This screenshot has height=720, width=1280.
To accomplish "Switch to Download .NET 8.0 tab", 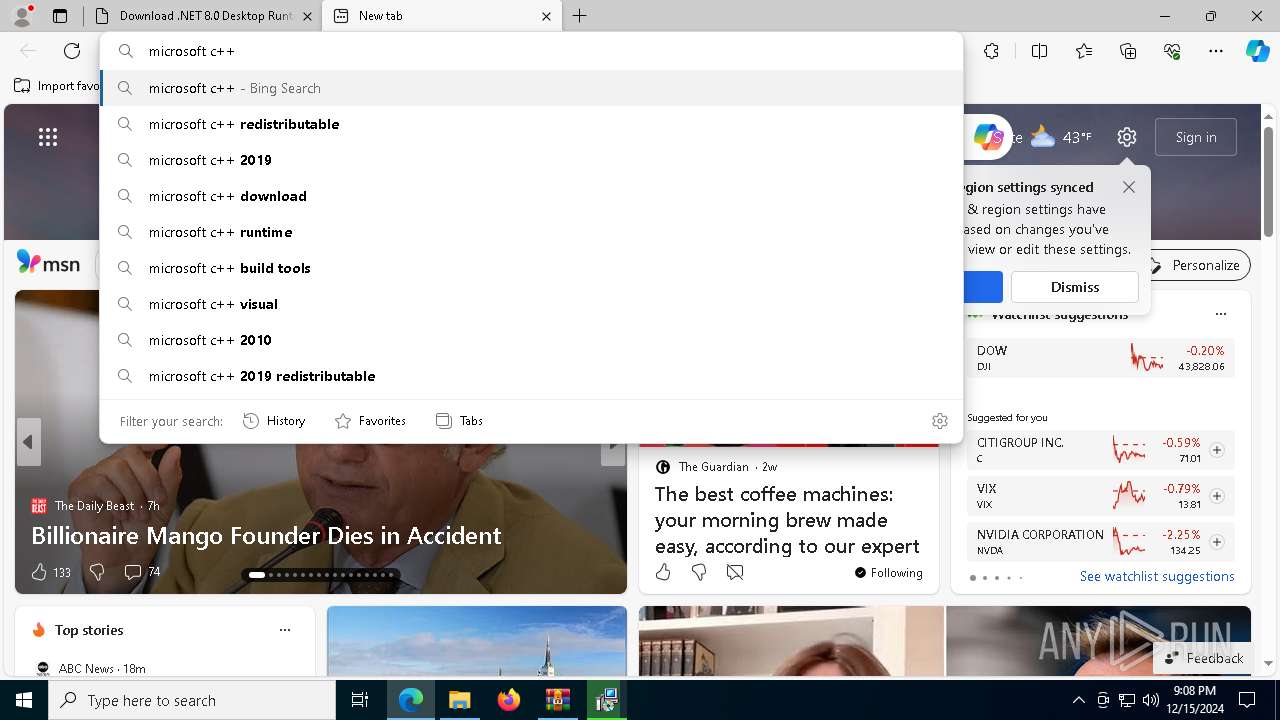I will tap(204, 16).
